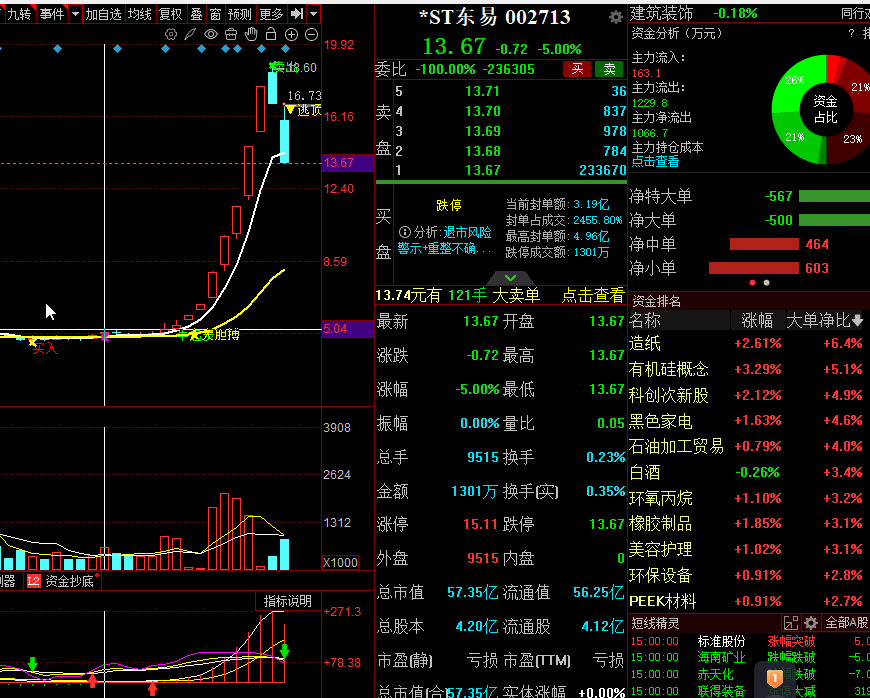Image resolution: width=870 pixels, height=698 pixels.
Task: Toggle the eye visibility icon on chart
Action: click(211, 34)
